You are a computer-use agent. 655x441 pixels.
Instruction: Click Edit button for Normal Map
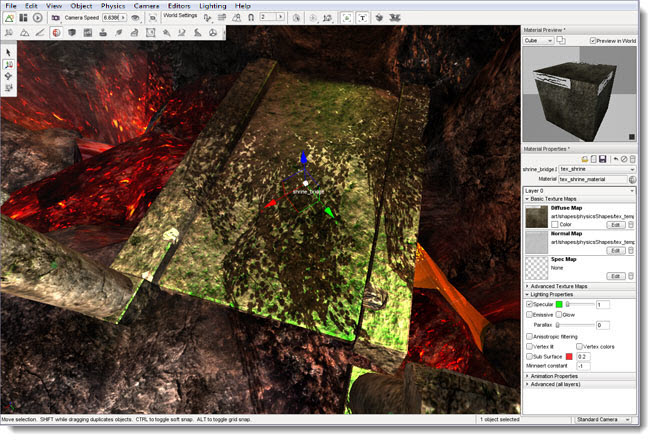616,250
